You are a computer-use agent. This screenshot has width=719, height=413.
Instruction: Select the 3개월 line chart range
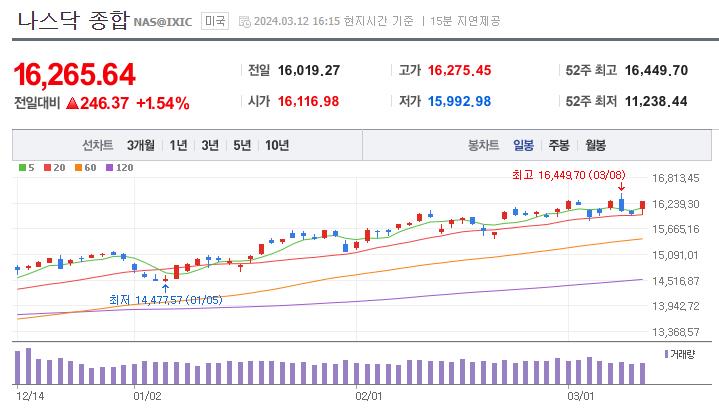click(x=141, y=145)
